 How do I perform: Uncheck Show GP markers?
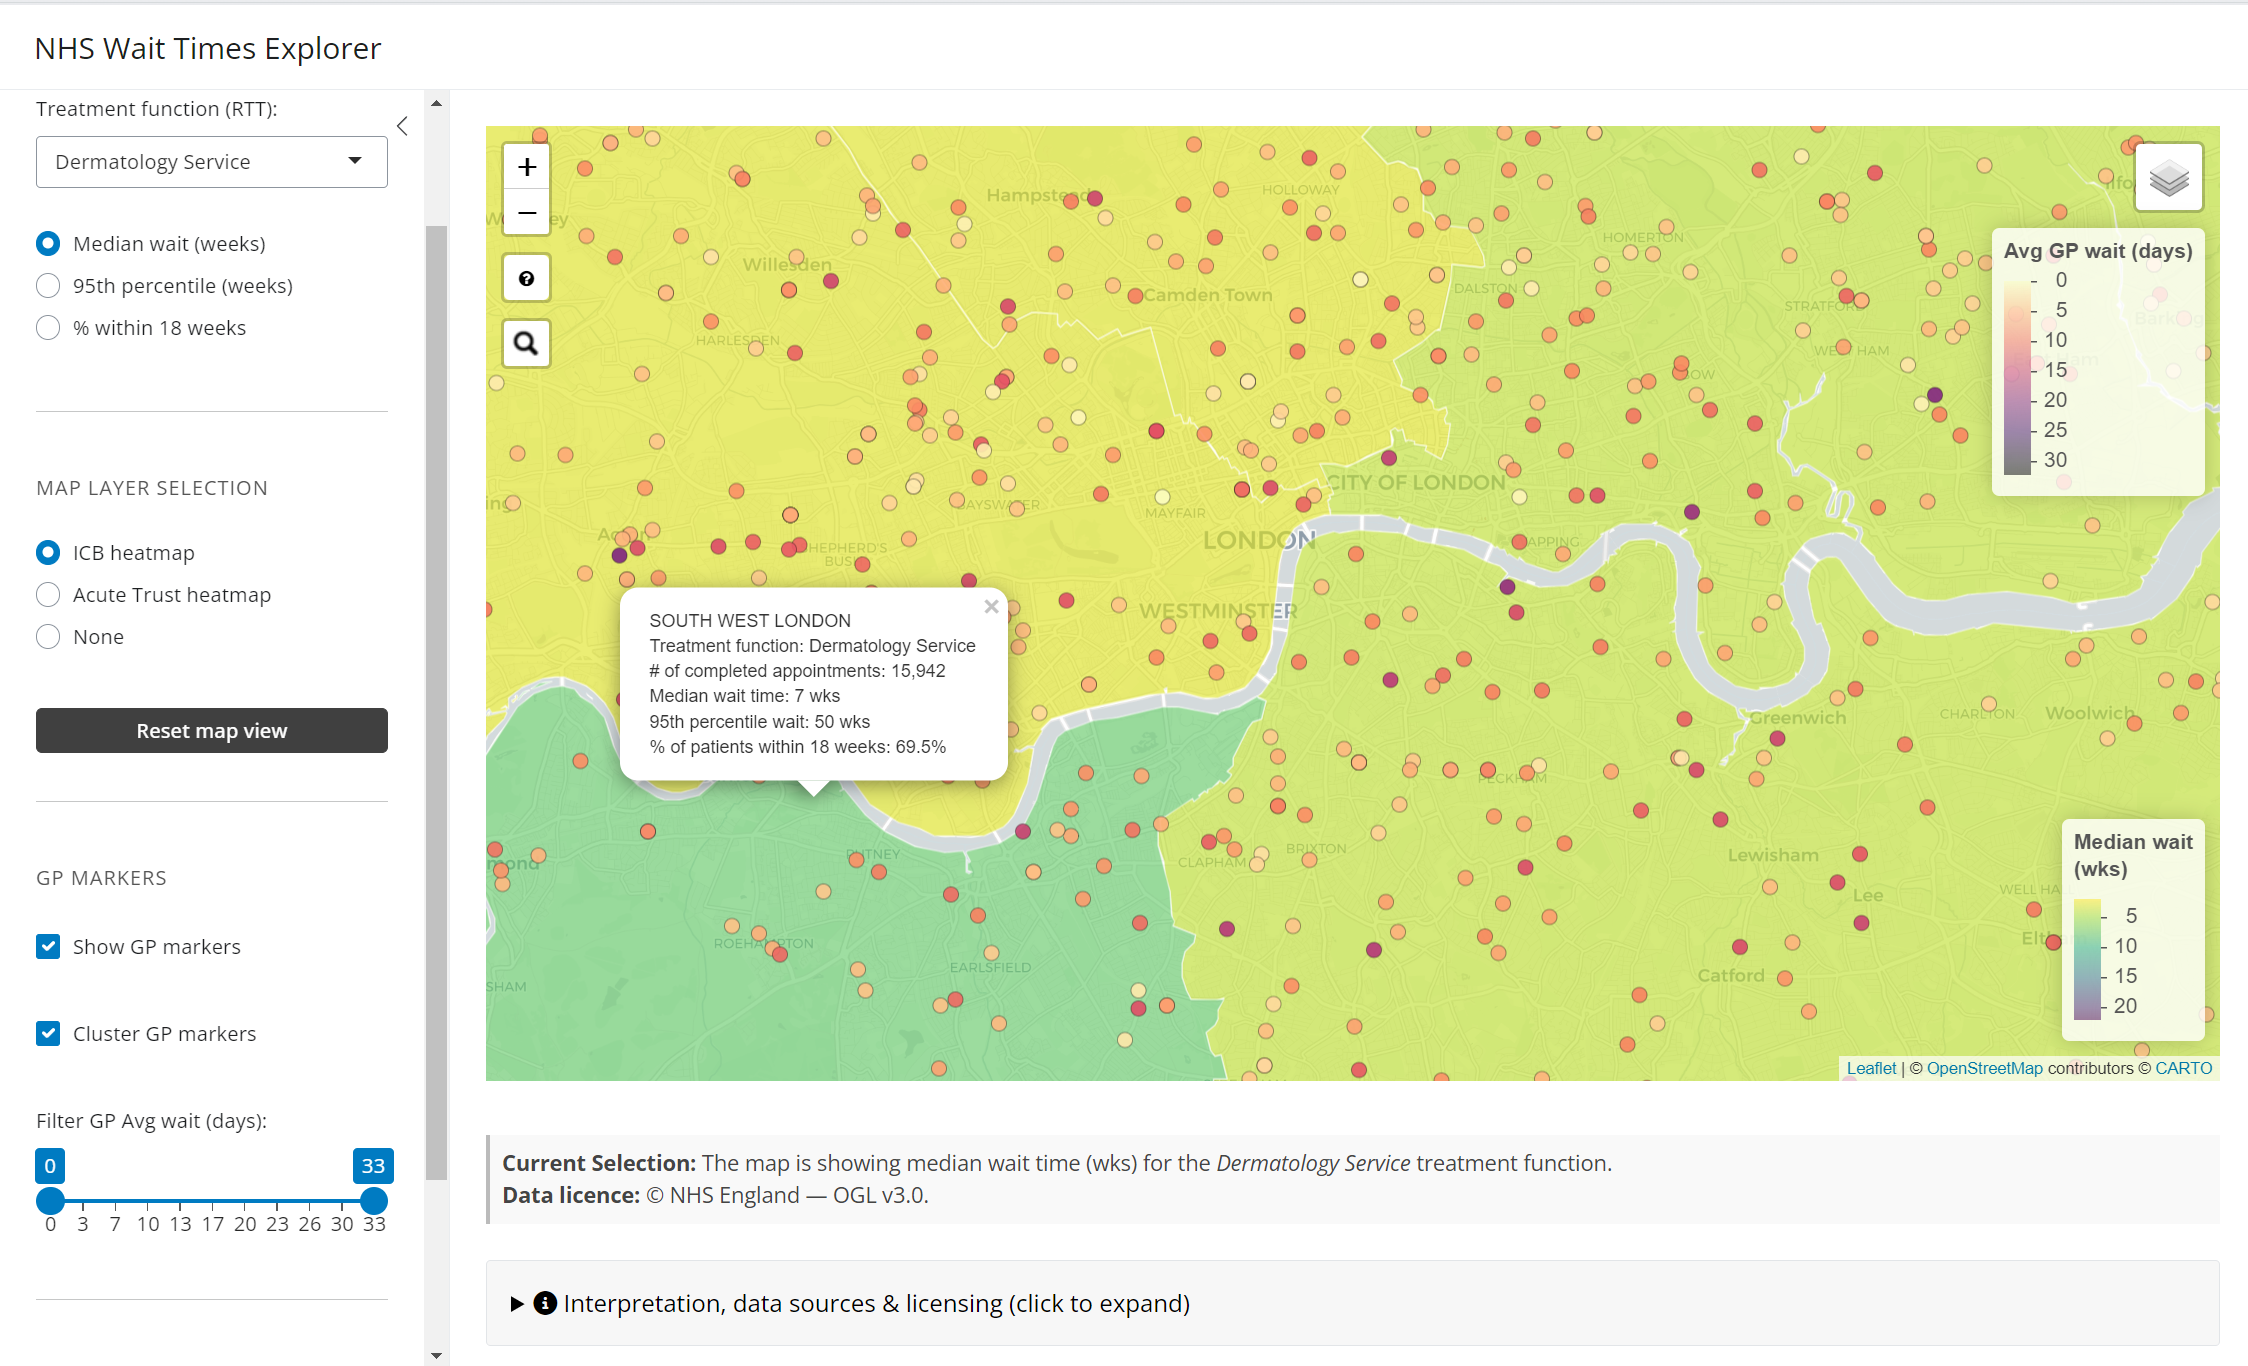pos(48,946)
